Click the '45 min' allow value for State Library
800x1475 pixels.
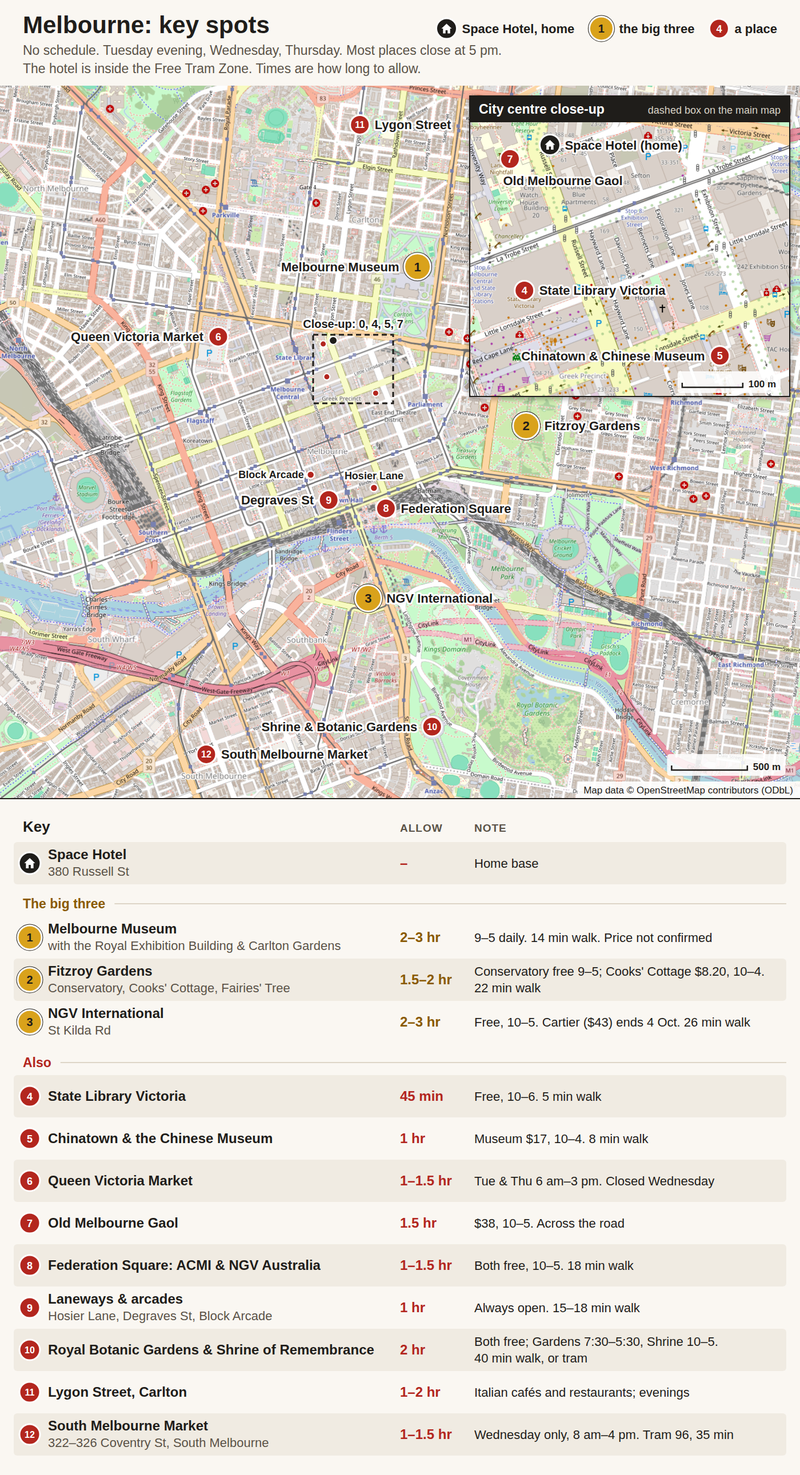click(421, 1096)
